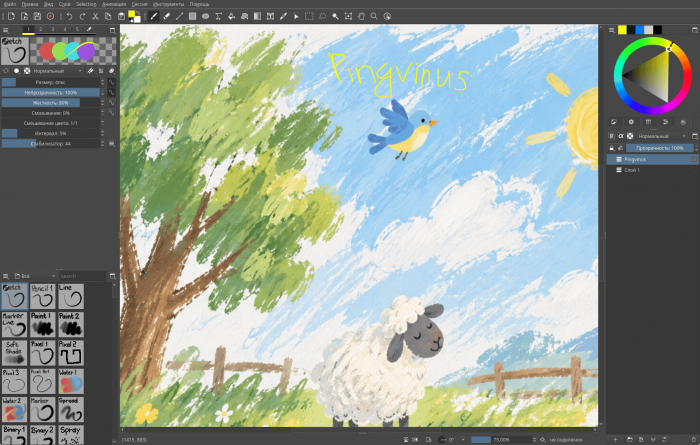
Task: Click the brush preset Search field
Action: (82, 276)
